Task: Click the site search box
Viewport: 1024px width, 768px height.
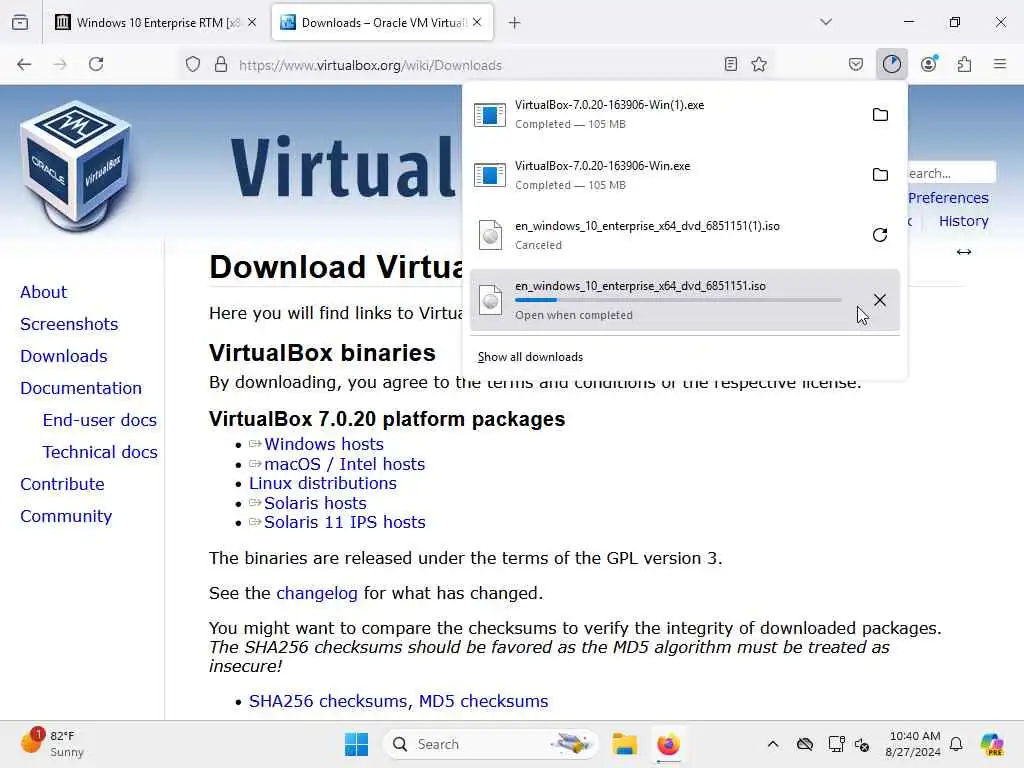Action: point(952,173)
